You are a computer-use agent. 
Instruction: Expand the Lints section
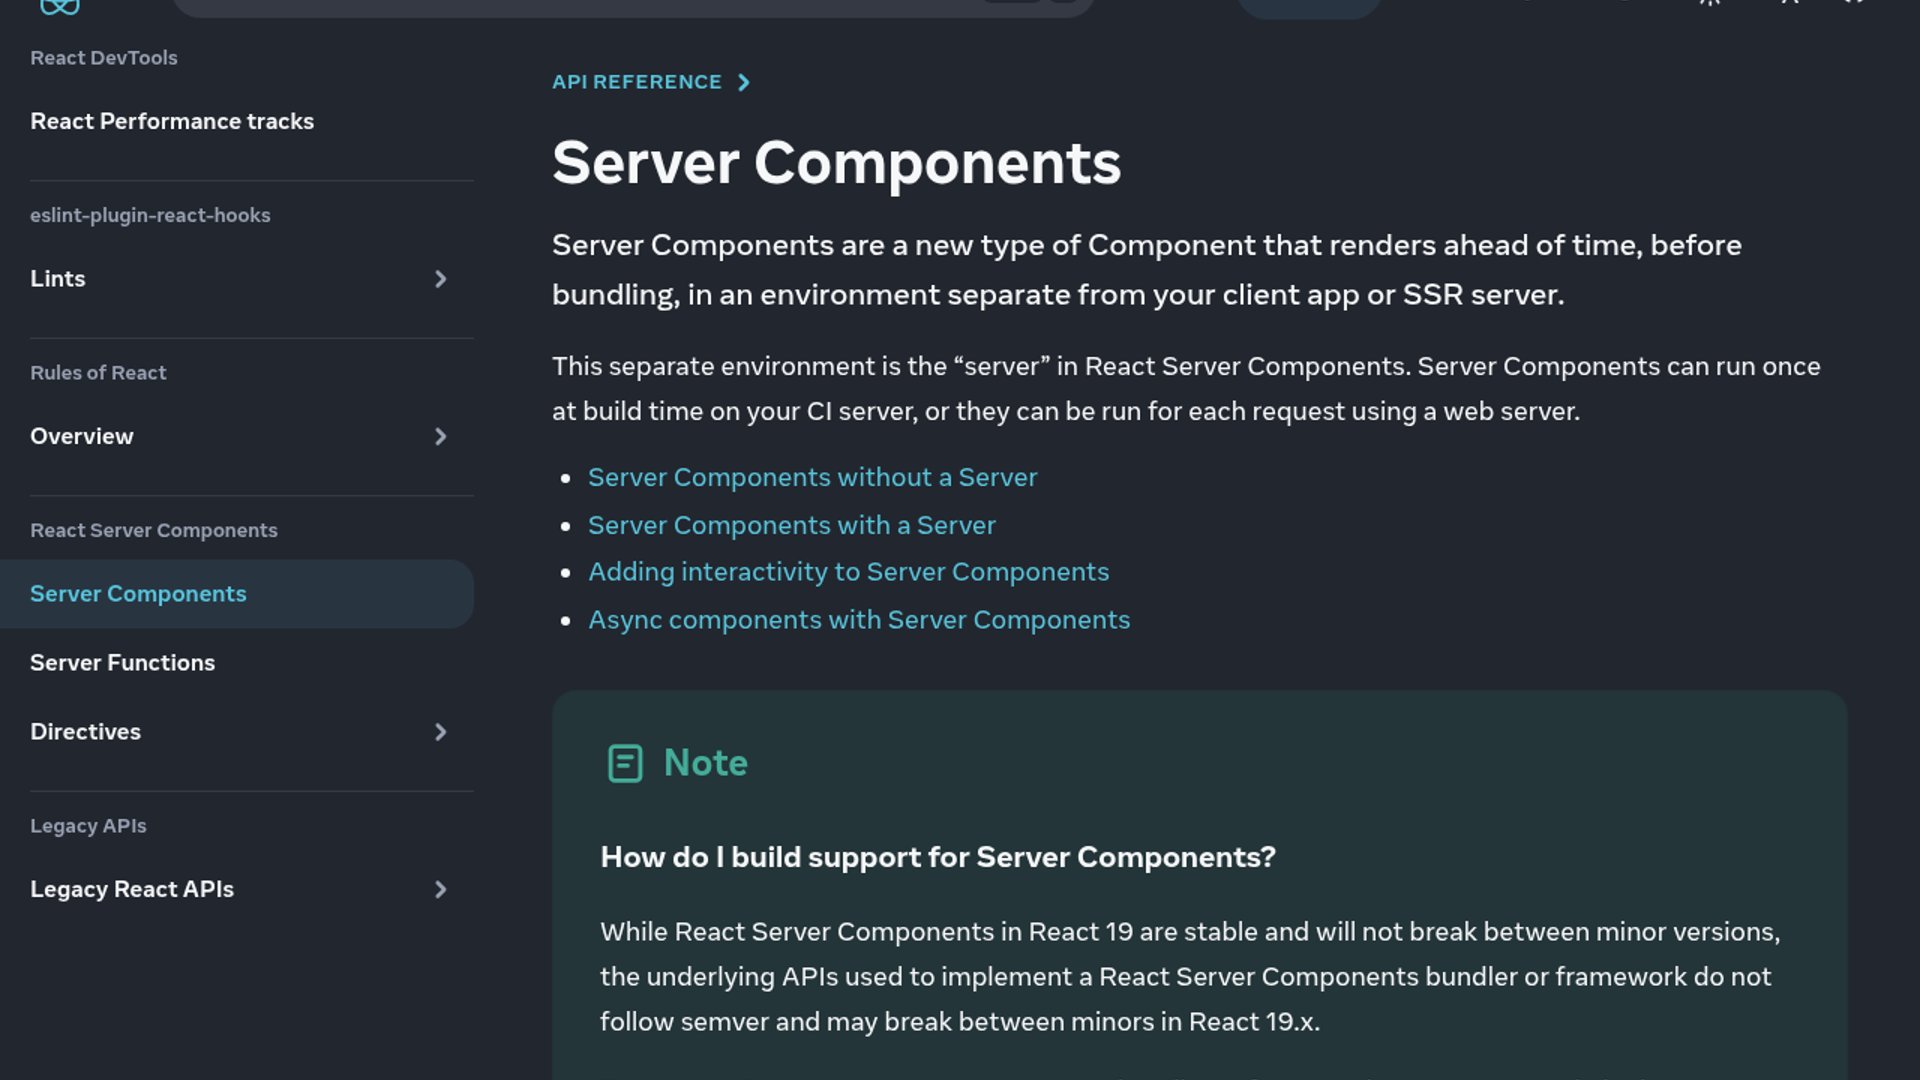pos(440,279)
